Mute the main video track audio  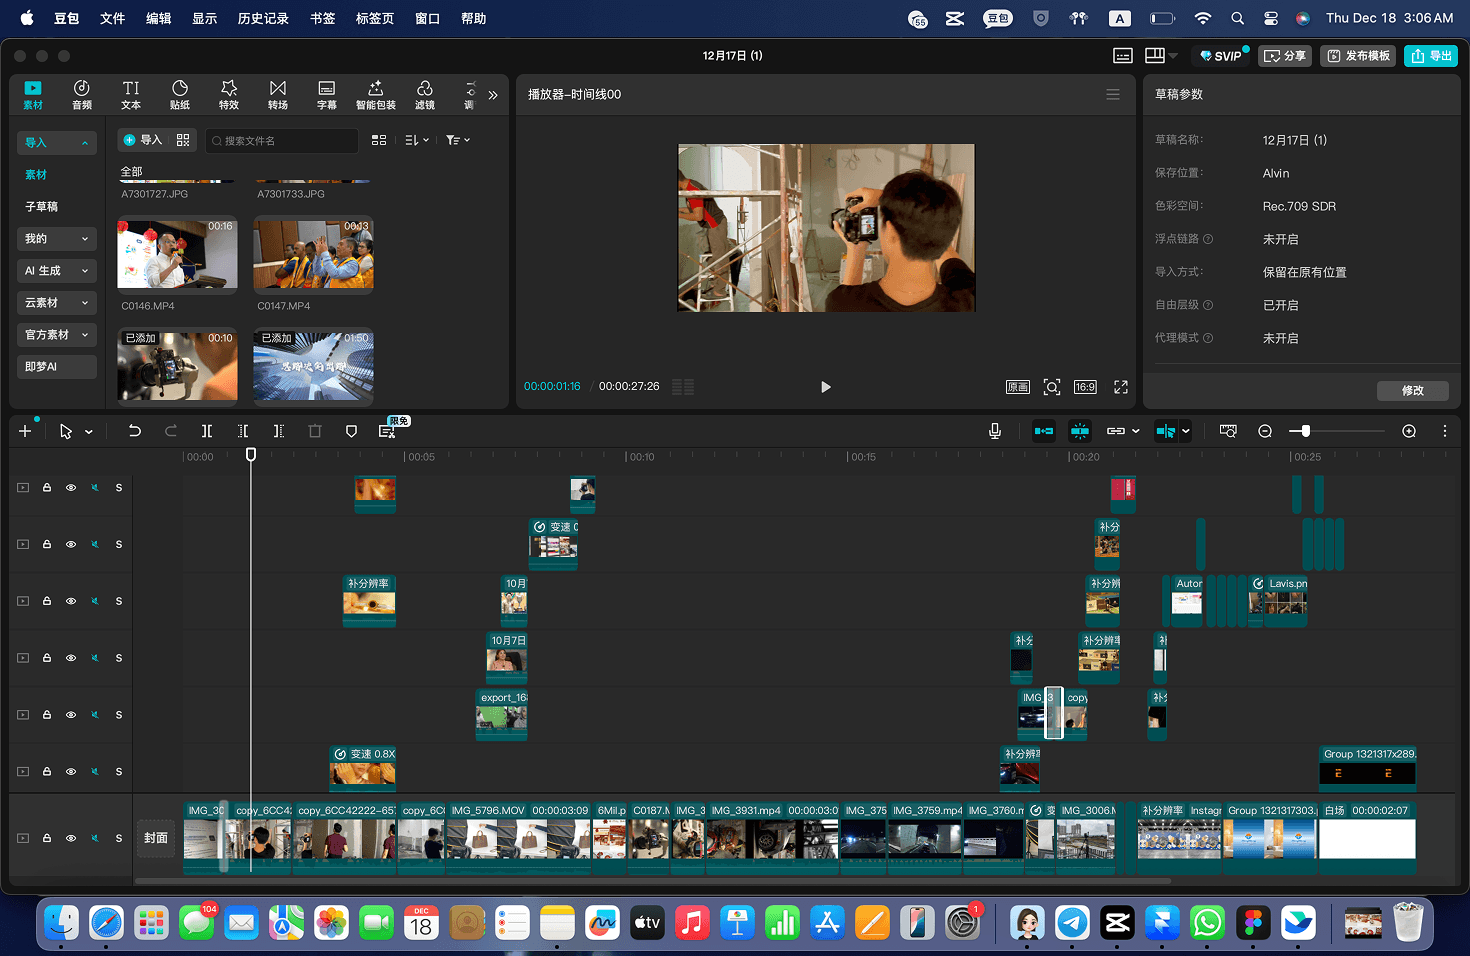click(x=95, y=838)
